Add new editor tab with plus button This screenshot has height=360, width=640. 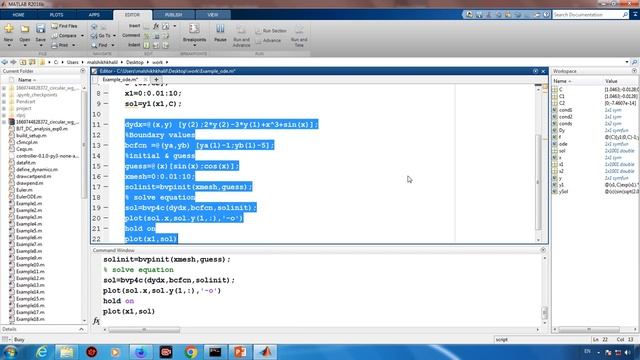point(156,80)
